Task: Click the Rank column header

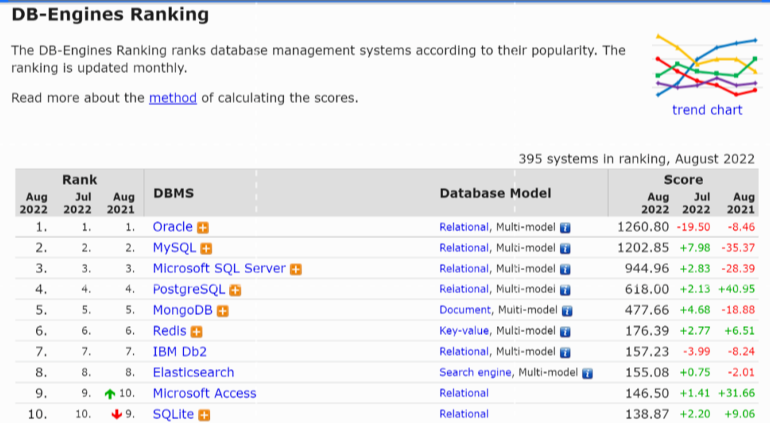Action: 80,180
